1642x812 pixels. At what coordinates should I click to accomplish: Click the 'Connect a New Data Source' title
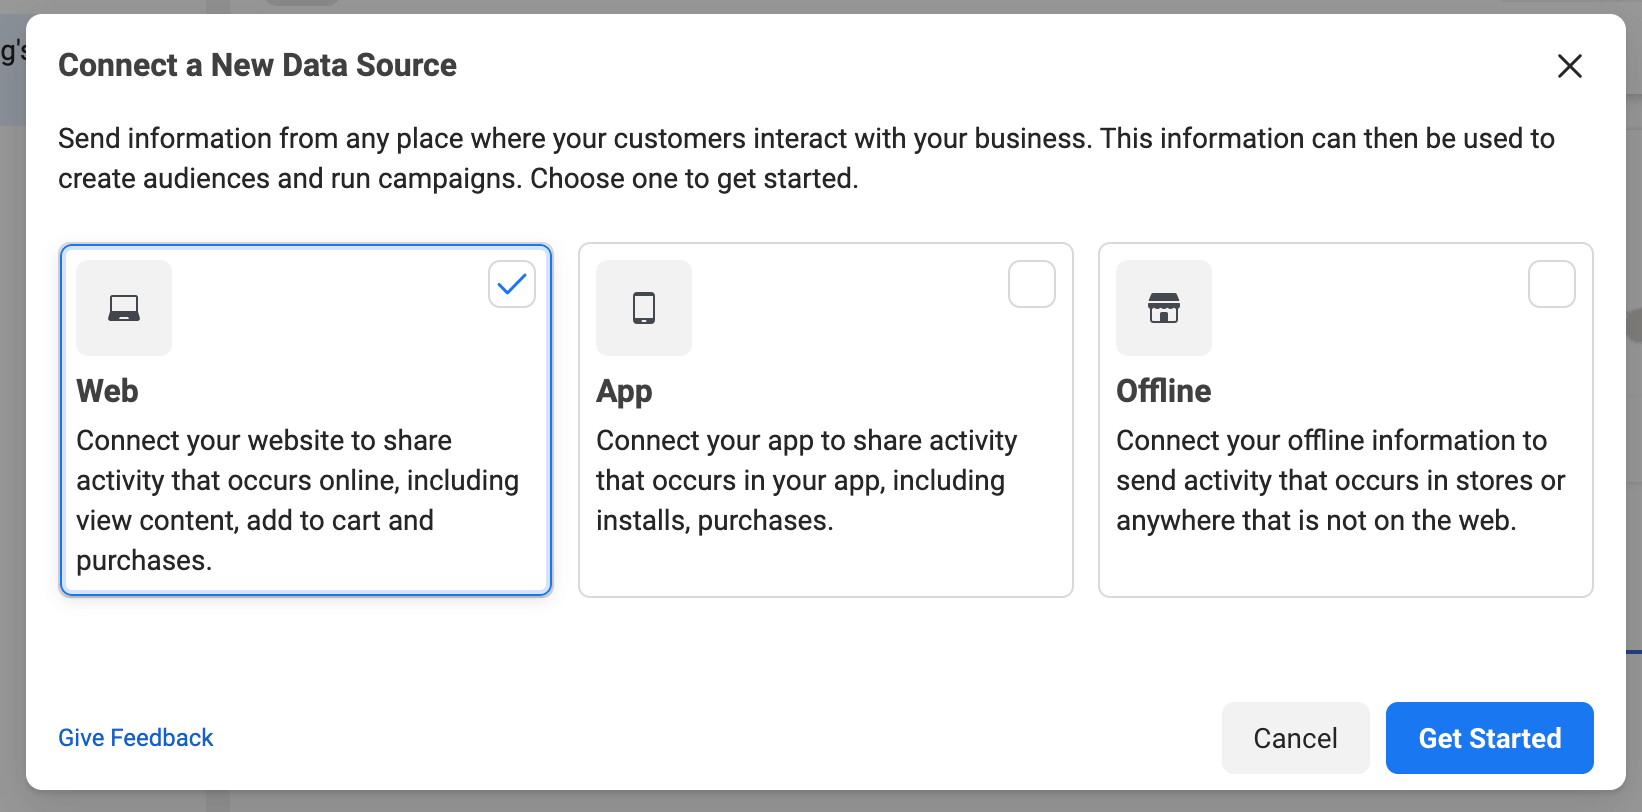coord(257,65)
